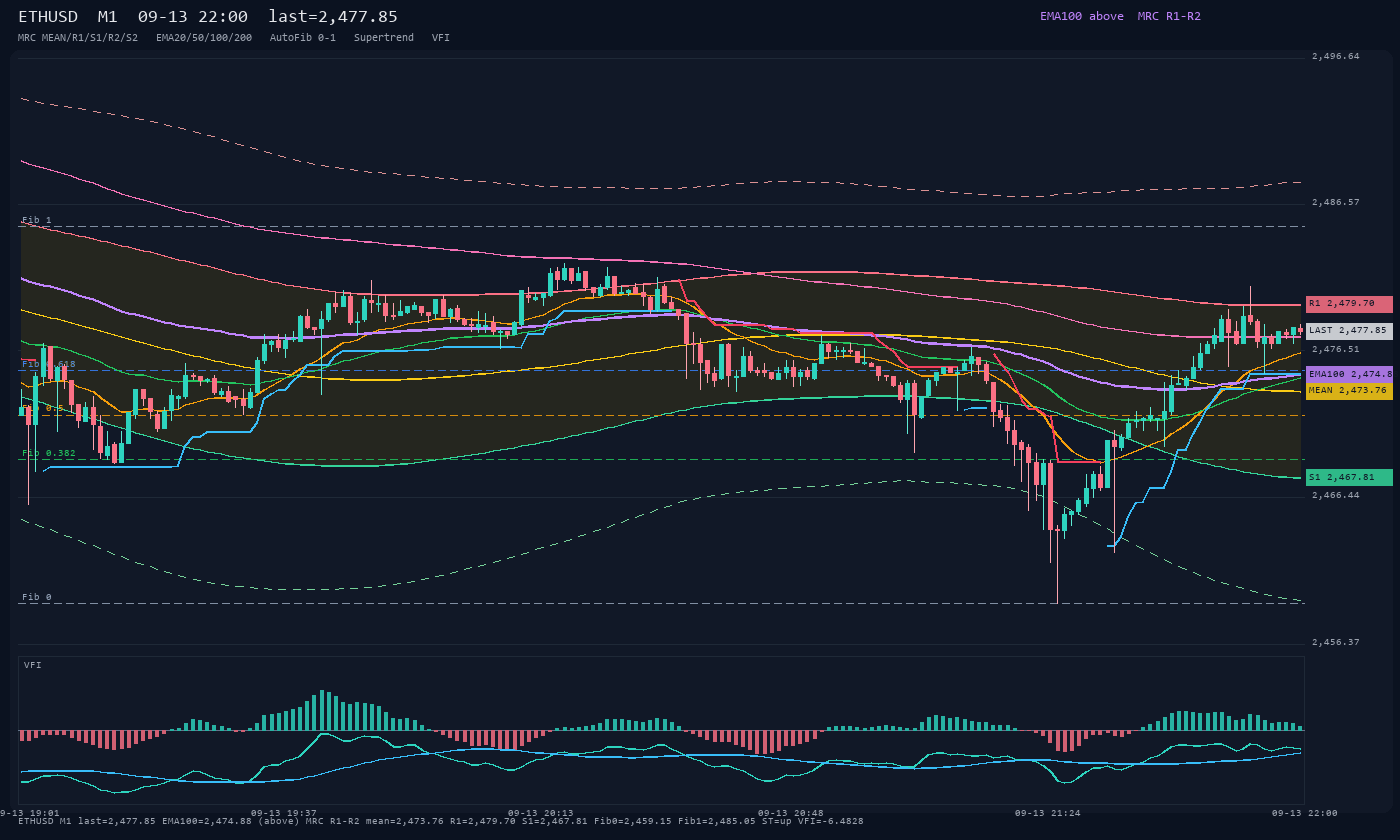Screen dimensions: 1400x840
Task: Click the 'MRC R1-R2' status label
Action: (x=1169, y=16)
